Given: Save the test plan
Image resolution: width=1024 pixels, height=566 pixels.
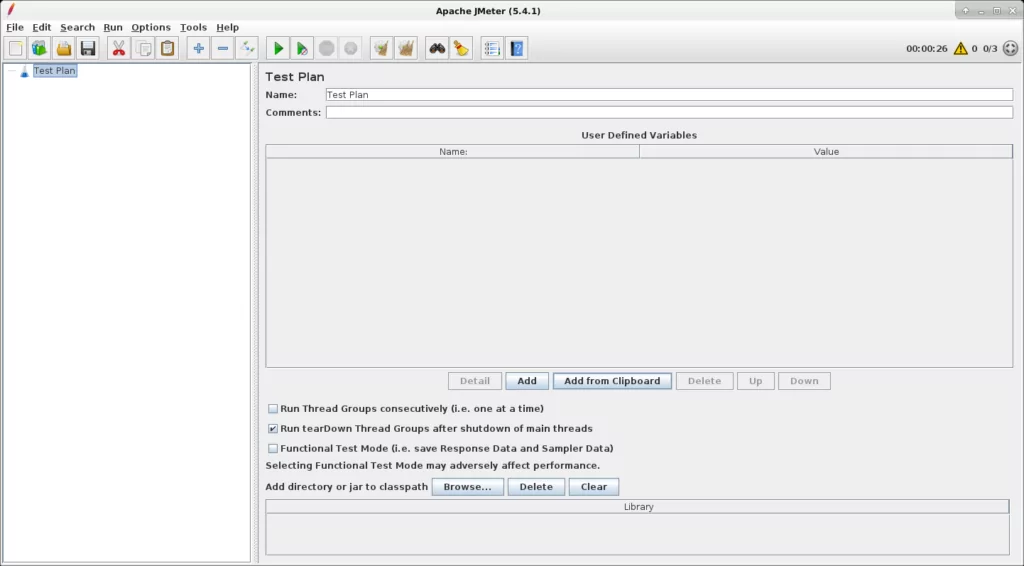Looking at the screenshot, I should click(88, 48).
